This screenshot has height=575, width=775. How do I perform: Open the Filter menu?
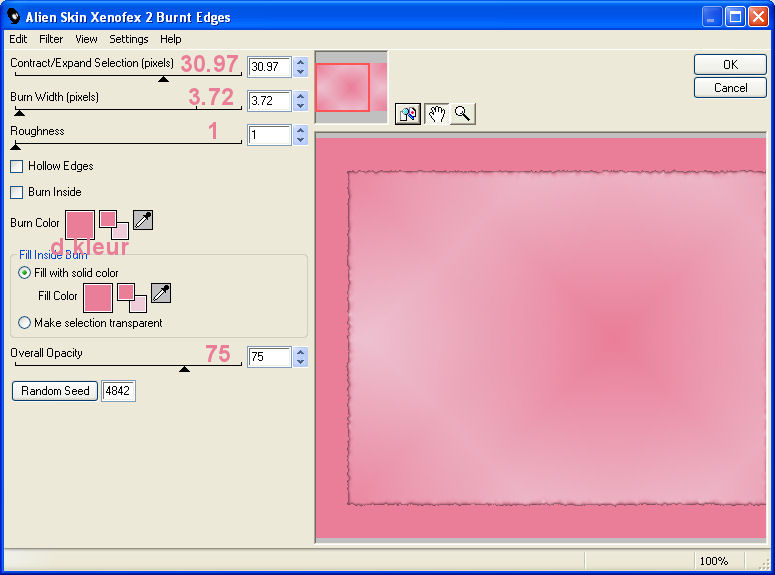point(51,39)
